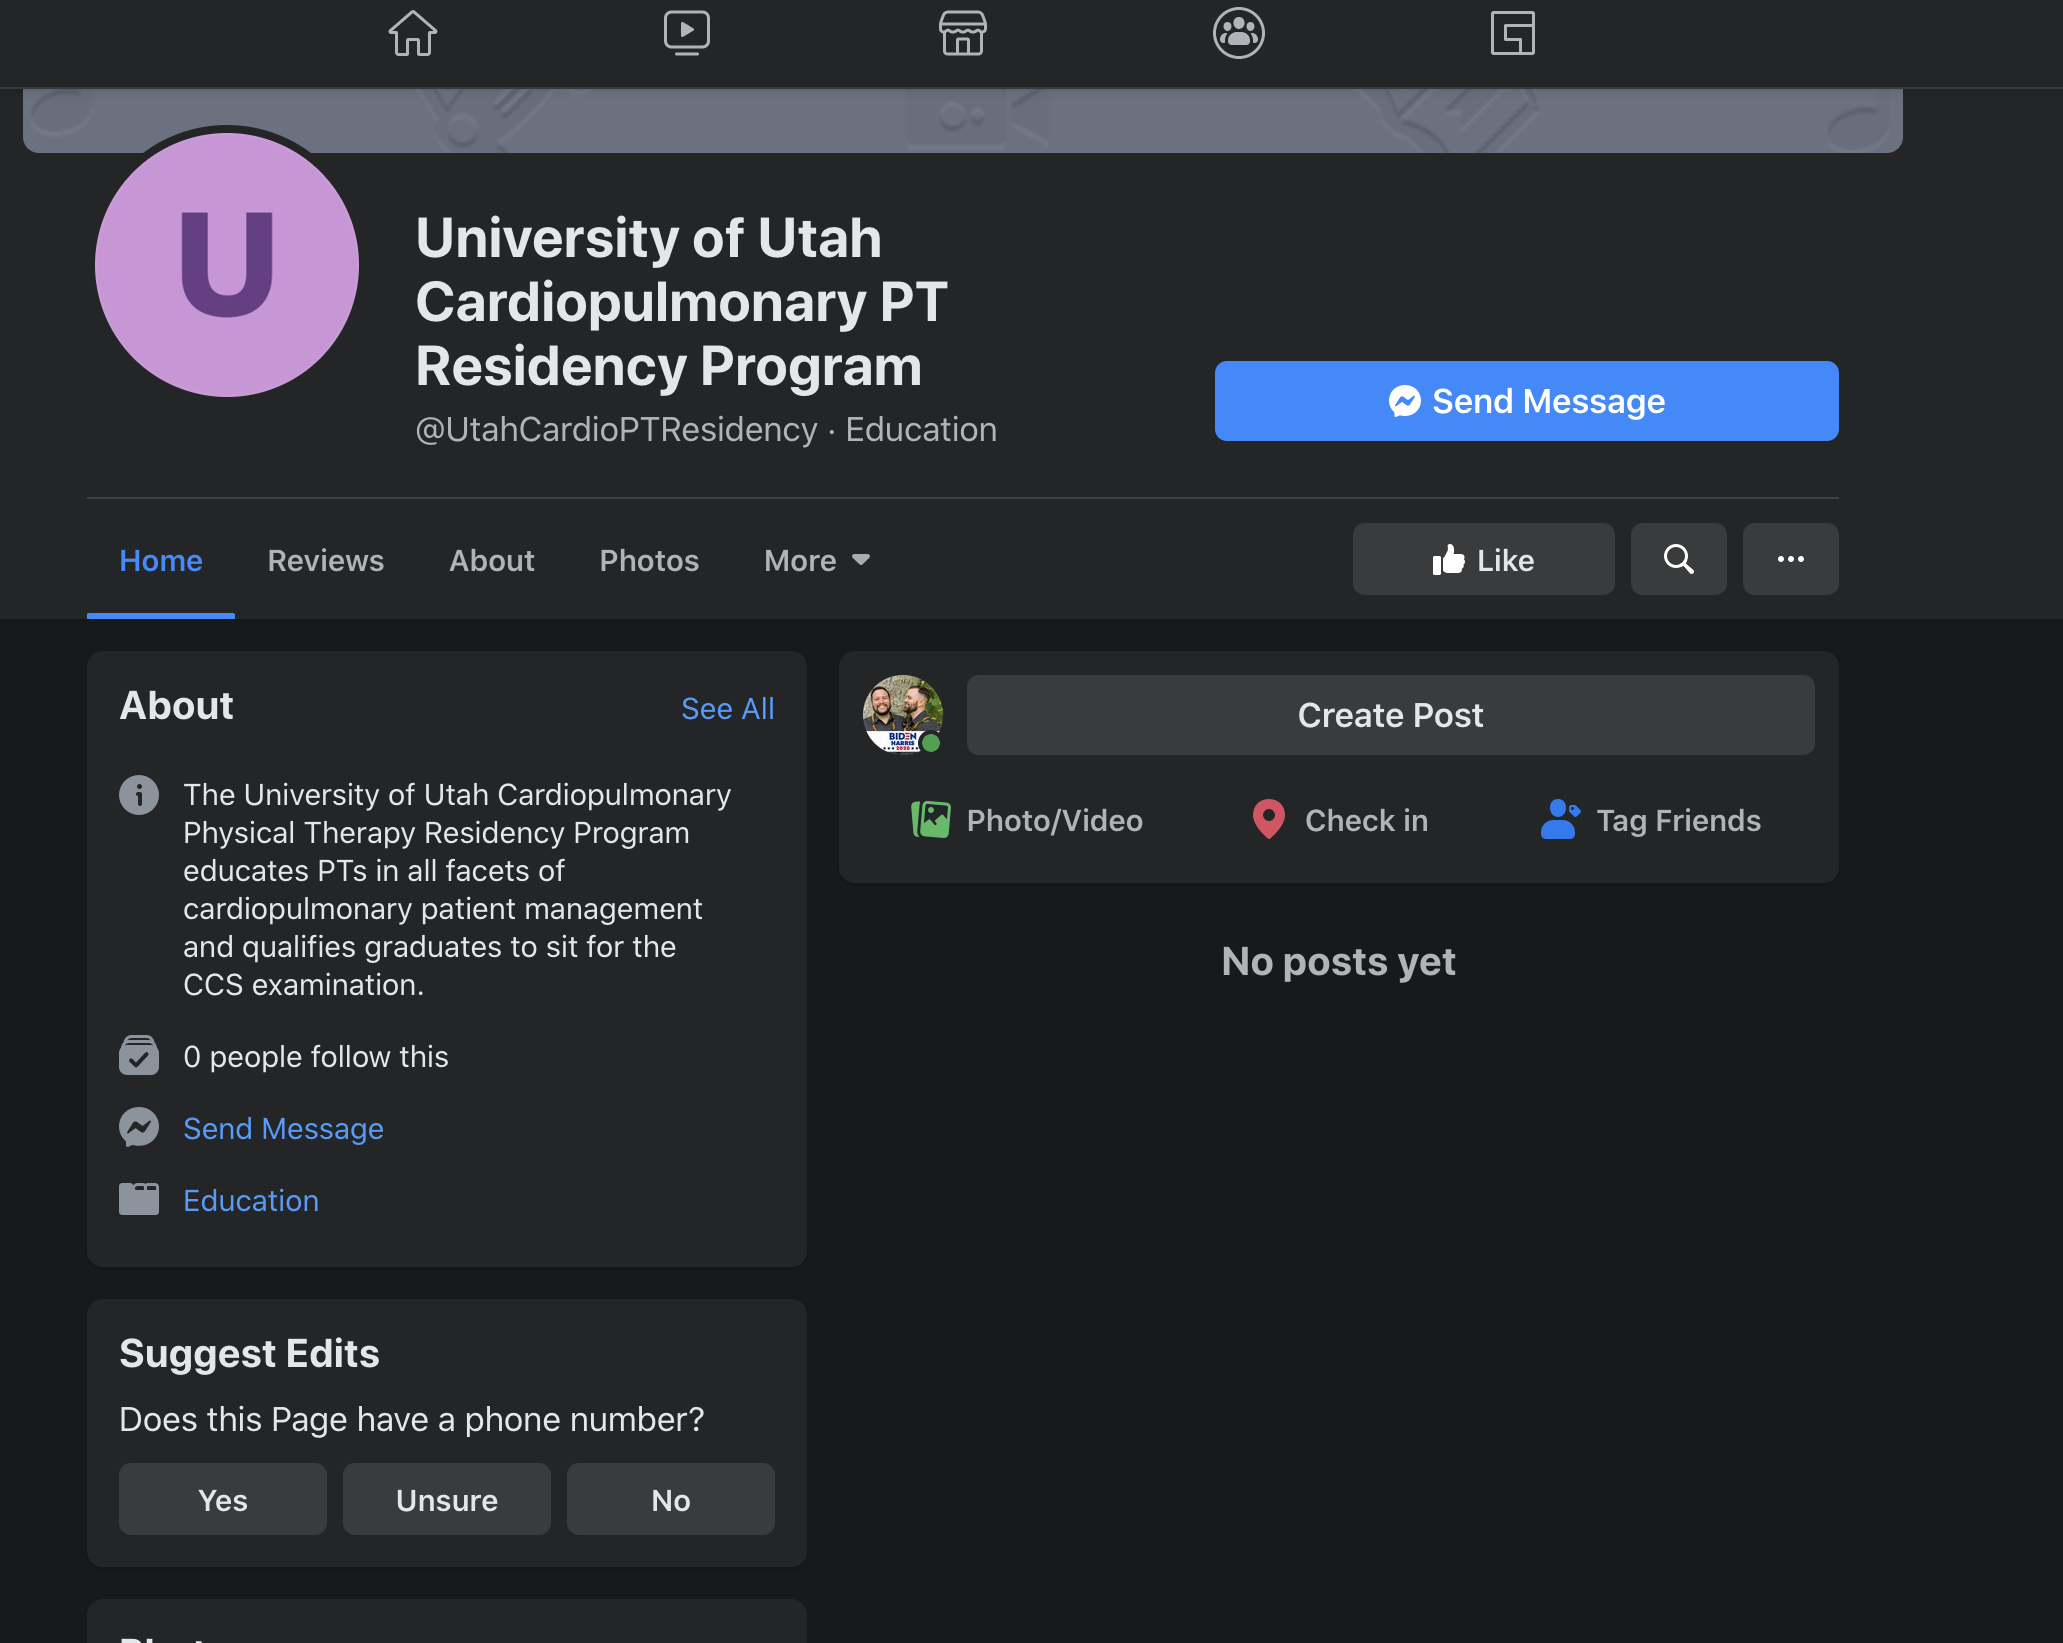
Task: Expand the More dropdown menu
Action: click(x=817, y=560)
